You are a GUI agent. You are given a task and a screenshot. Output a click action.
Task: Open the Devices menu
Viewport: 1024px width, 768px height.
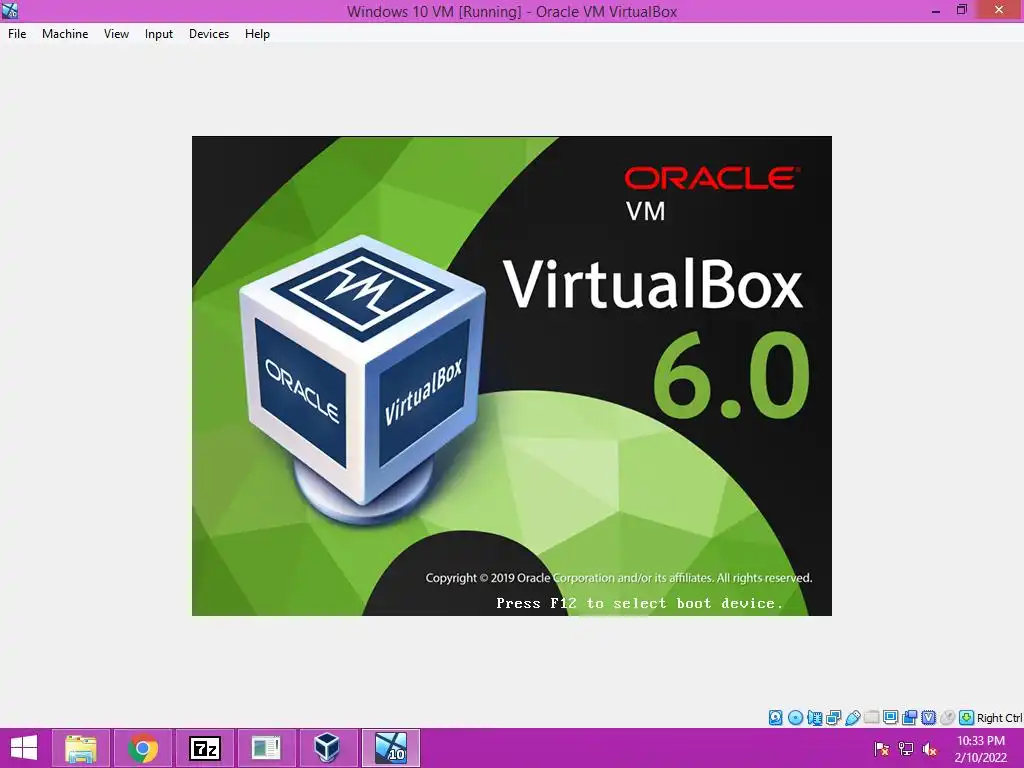click(209, 34)
